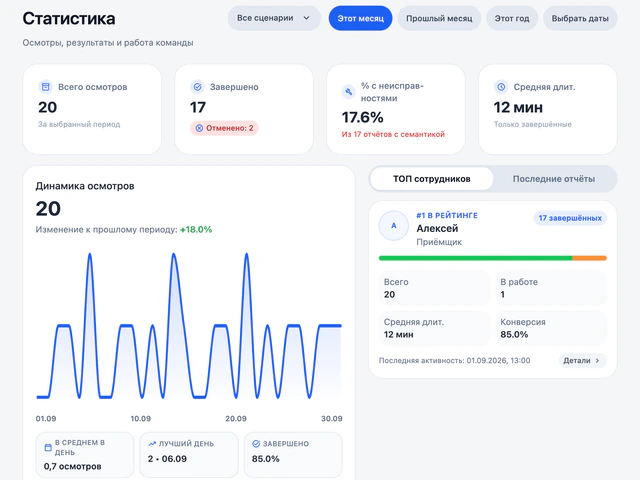Switch to the 'Последние отчёты' tab
Screen dimensions: 640x480
[554, 179]
